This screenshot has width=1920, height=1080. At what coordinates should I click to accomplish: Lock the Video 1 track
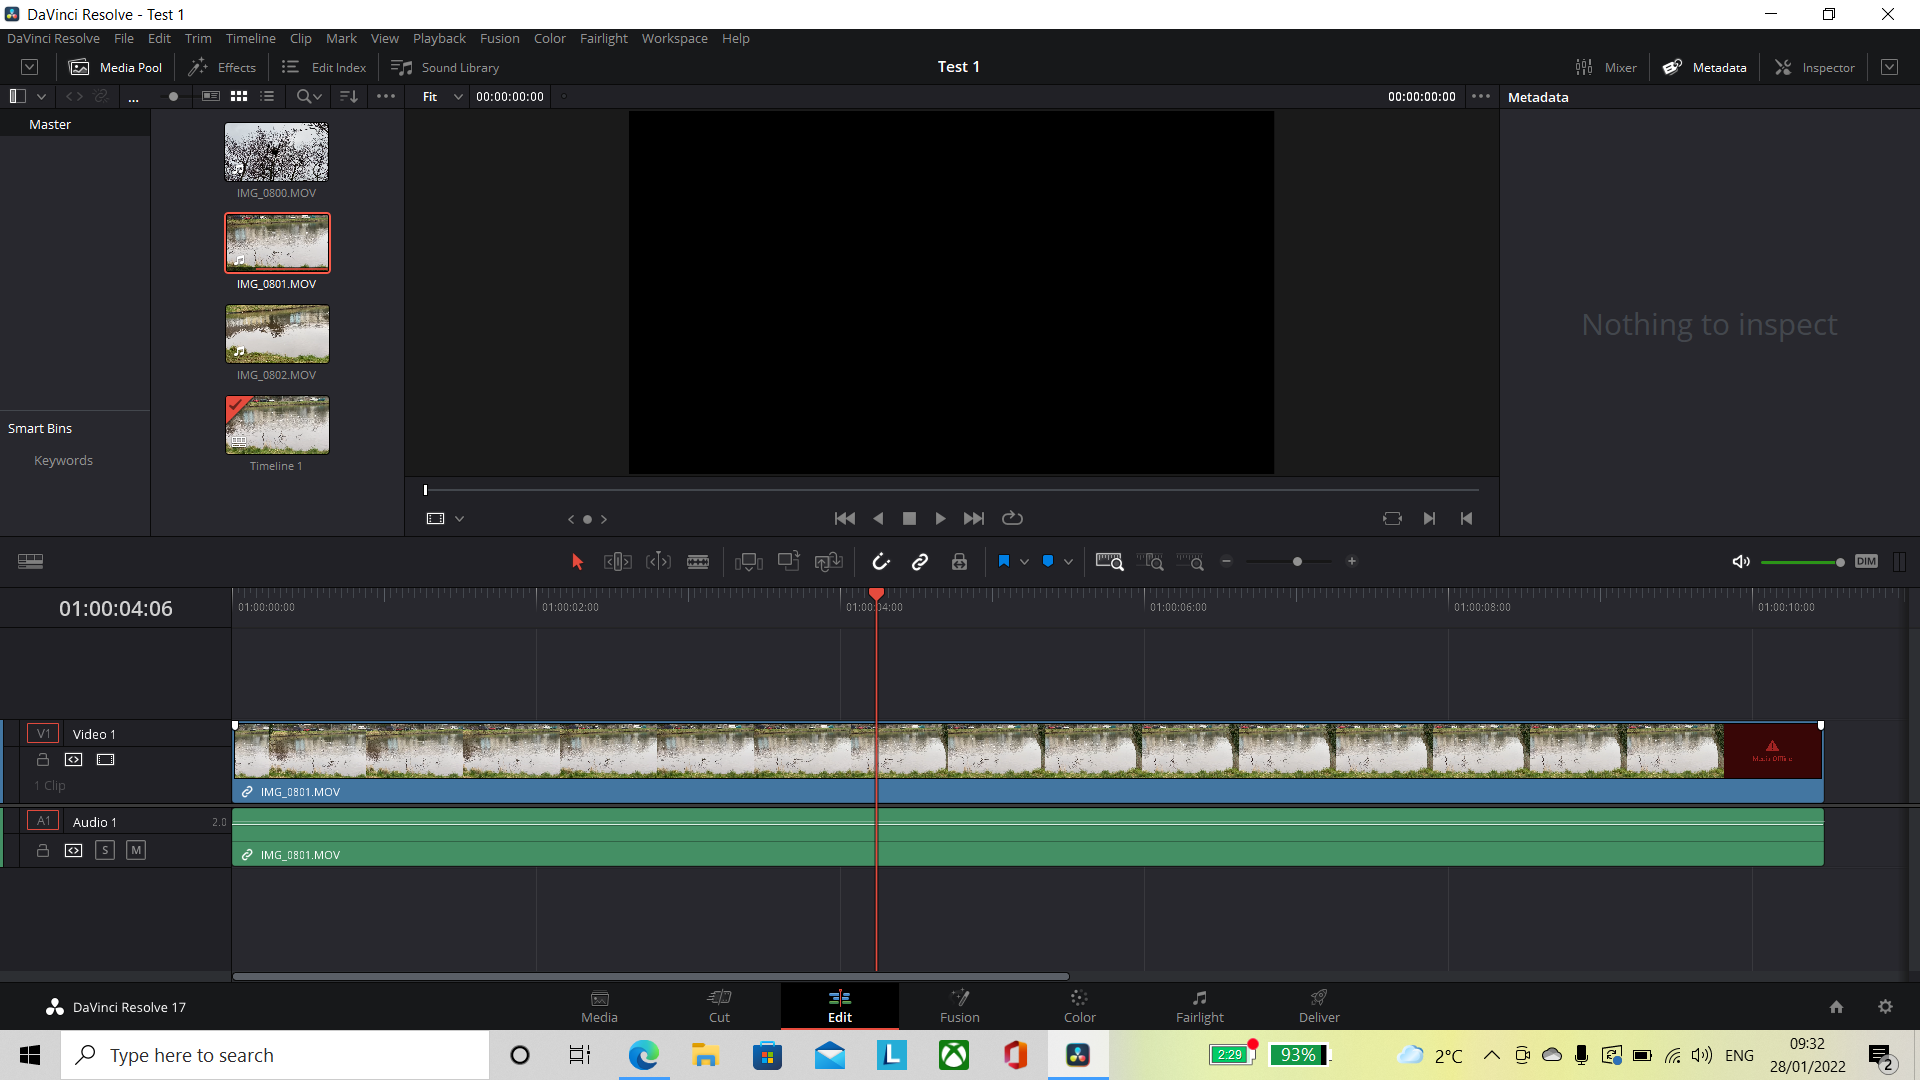(x=43, y=760)
